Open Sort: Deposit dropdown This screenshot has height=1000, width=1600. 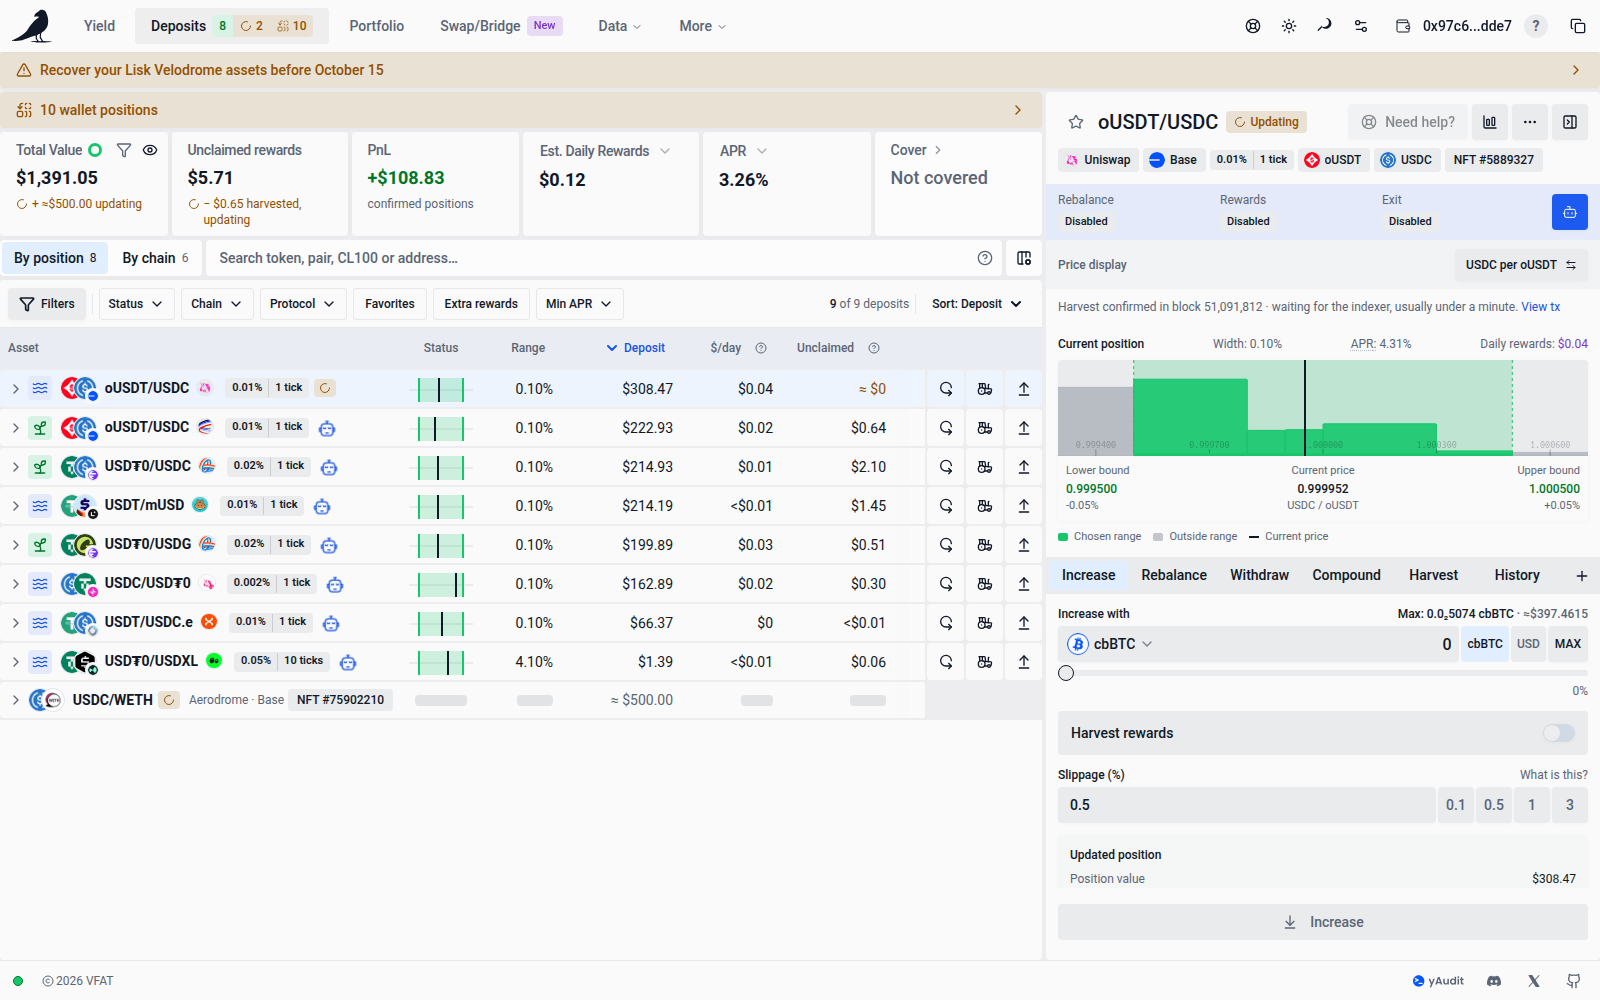coord(977,304)
